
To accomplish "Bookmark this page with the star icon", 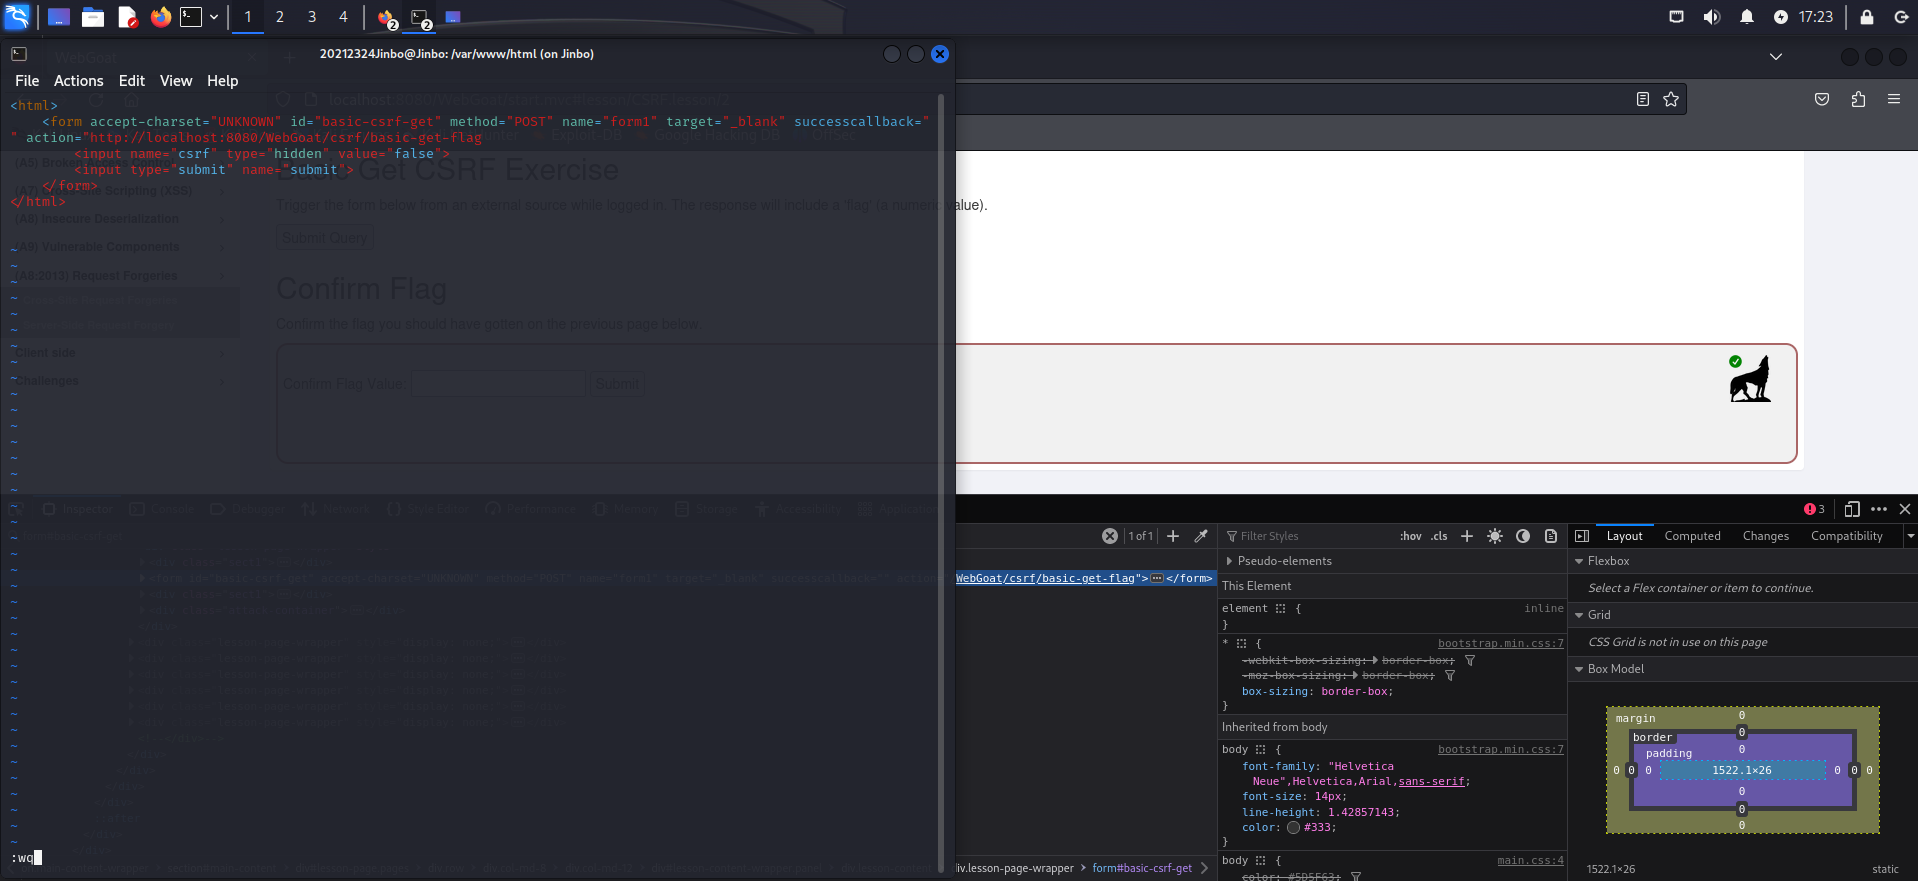I will [x=1671, y=99].
